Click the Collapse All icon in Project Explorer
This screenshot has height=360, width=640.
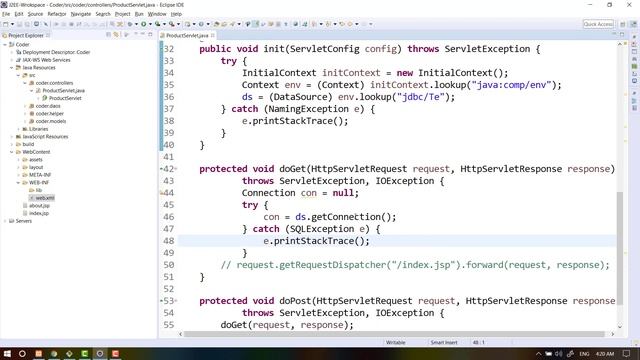(109, 35)
